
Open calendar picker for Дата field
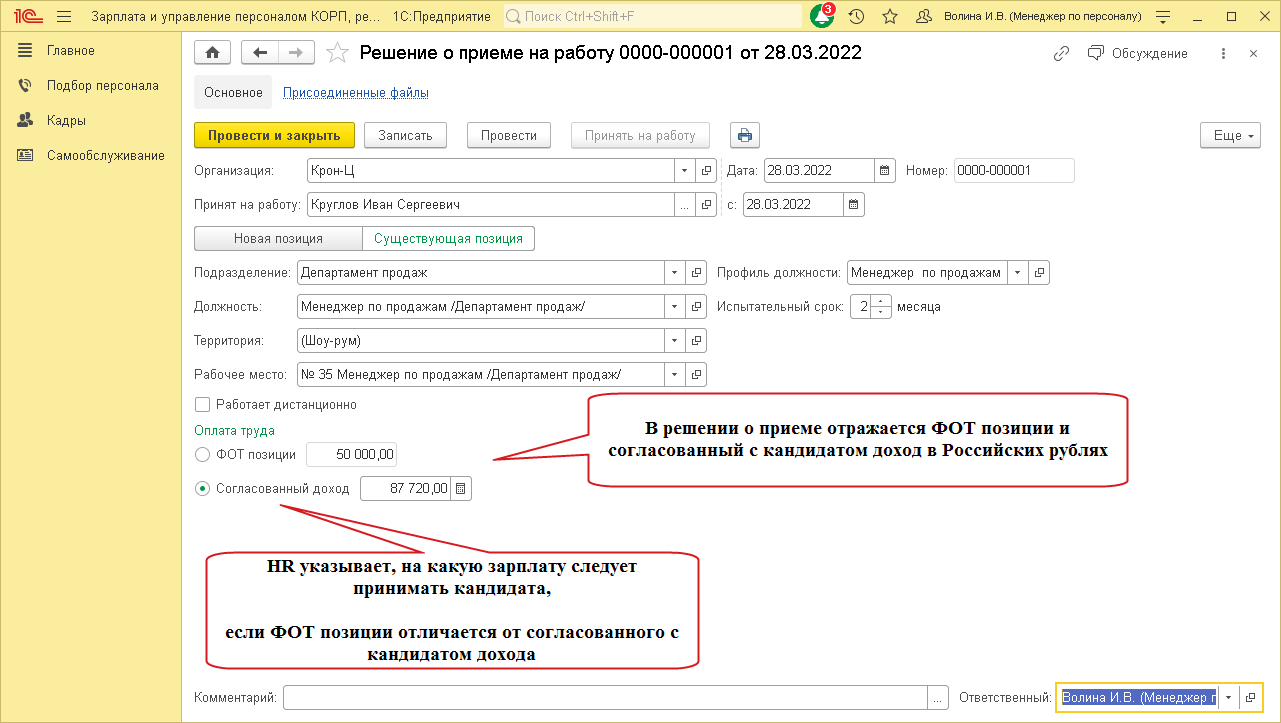(x=885, y=171)
